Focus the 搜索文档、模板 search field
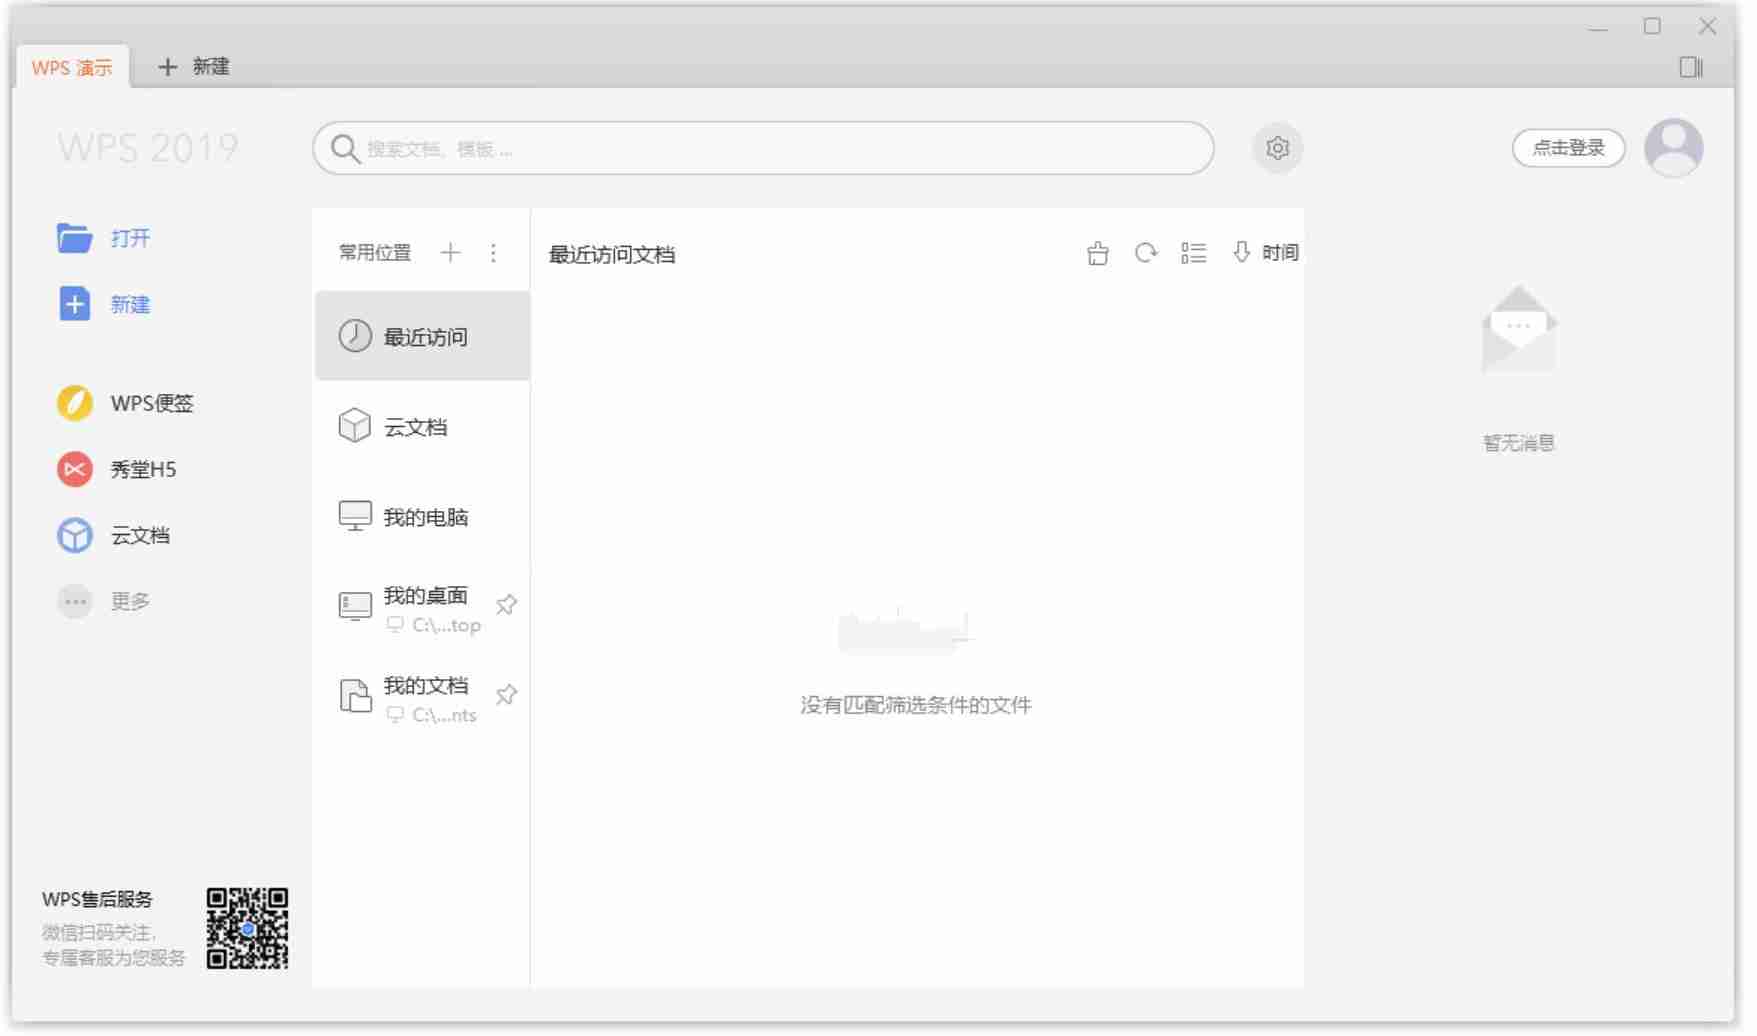 (x=762, y=148)
